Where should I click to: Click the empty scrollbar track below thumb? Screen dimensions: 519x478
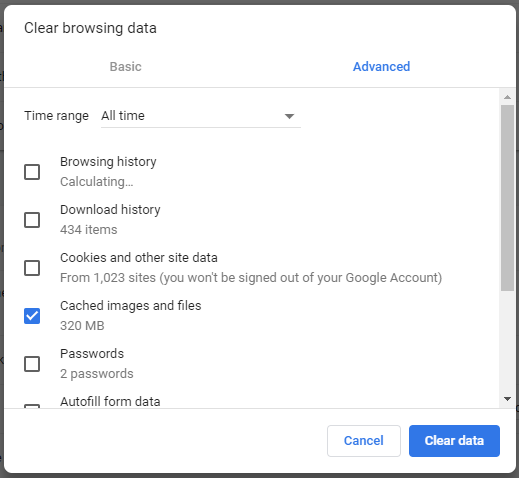507,342
